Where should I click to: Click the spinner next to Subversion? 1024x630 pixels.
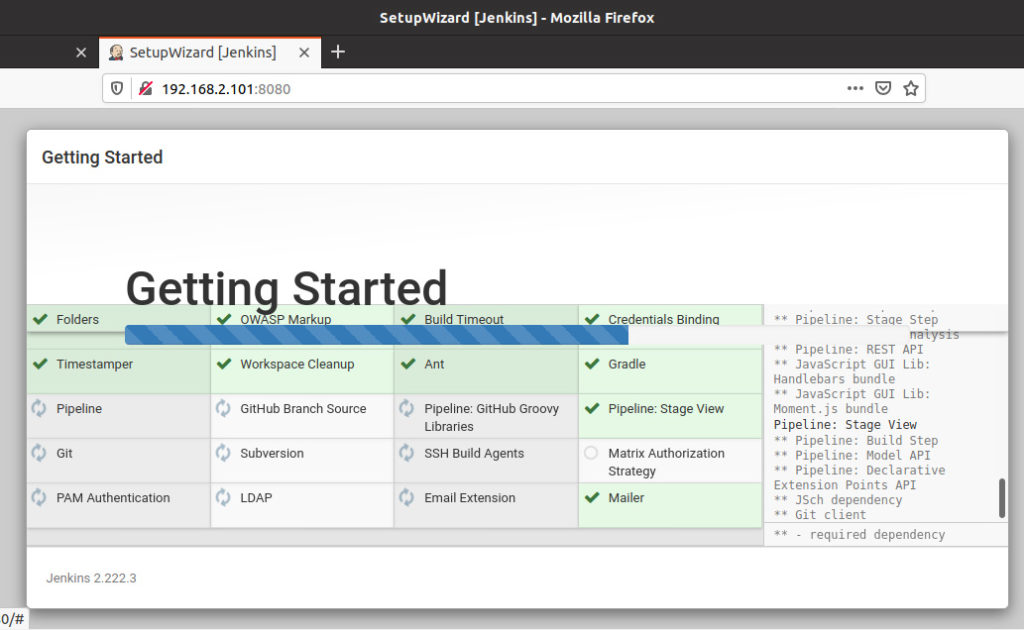(x=223, y=453)
